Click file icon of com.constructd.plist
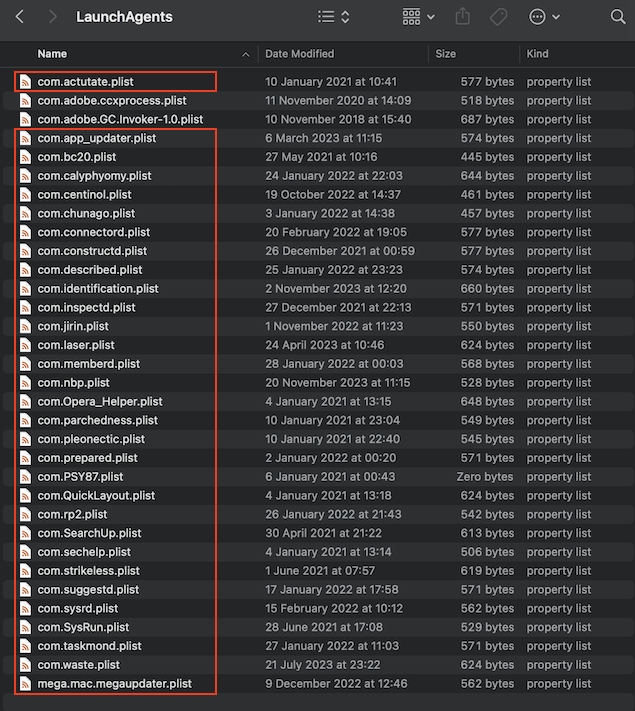 25,251
